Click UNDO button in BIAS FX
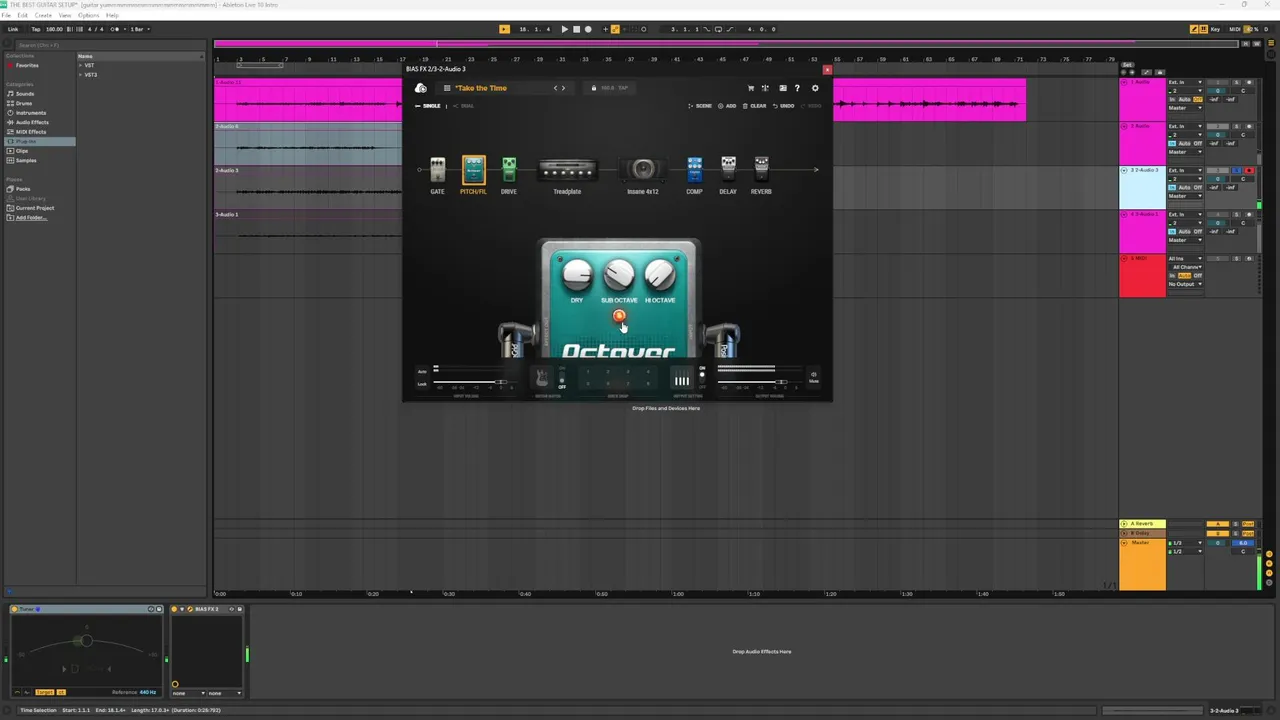The width and height of the screenshot is (1280, 720). tap(783, 106)
